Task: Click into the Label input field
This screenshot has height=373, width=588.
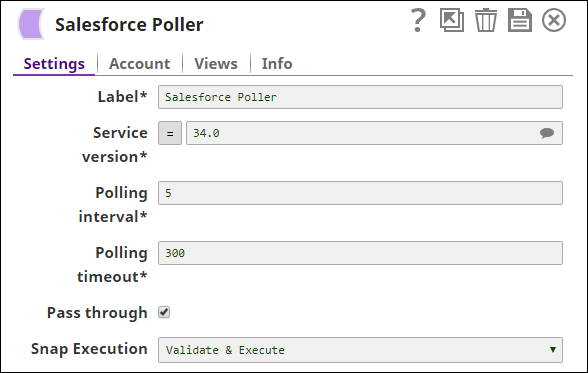Action: coord(360,97)
